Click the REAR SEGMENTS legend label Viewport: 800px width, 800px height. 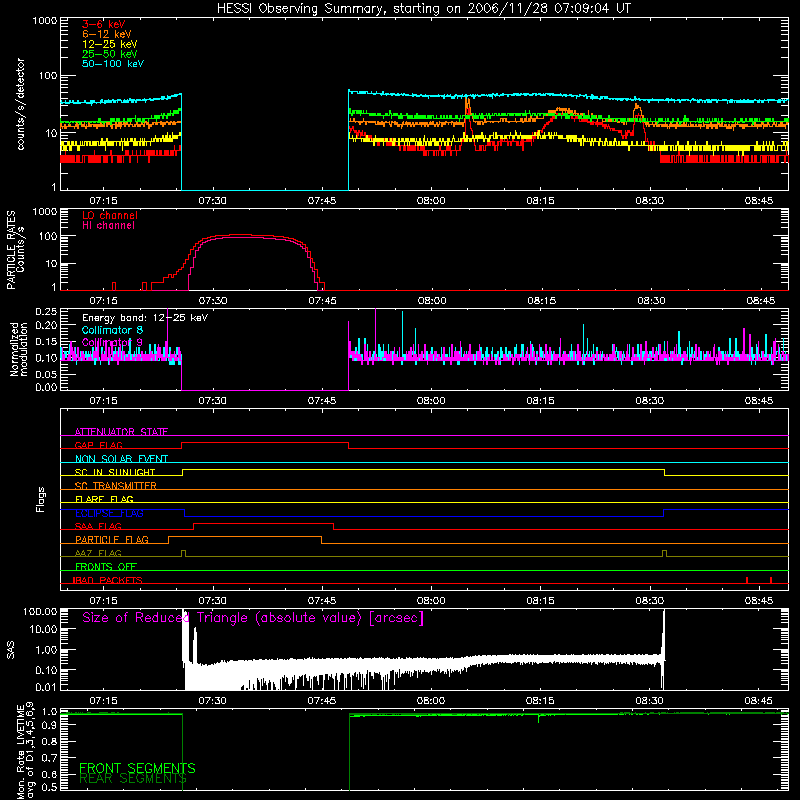tap(133, 779)
